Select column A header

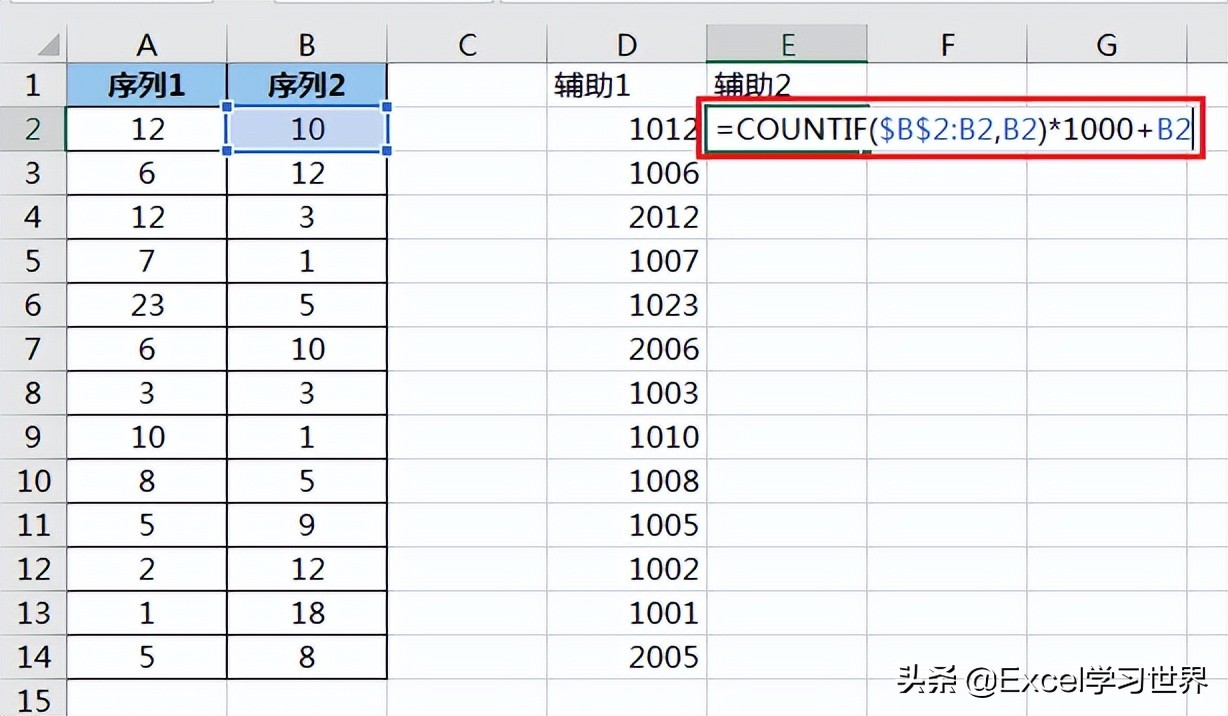click(147, 44)
